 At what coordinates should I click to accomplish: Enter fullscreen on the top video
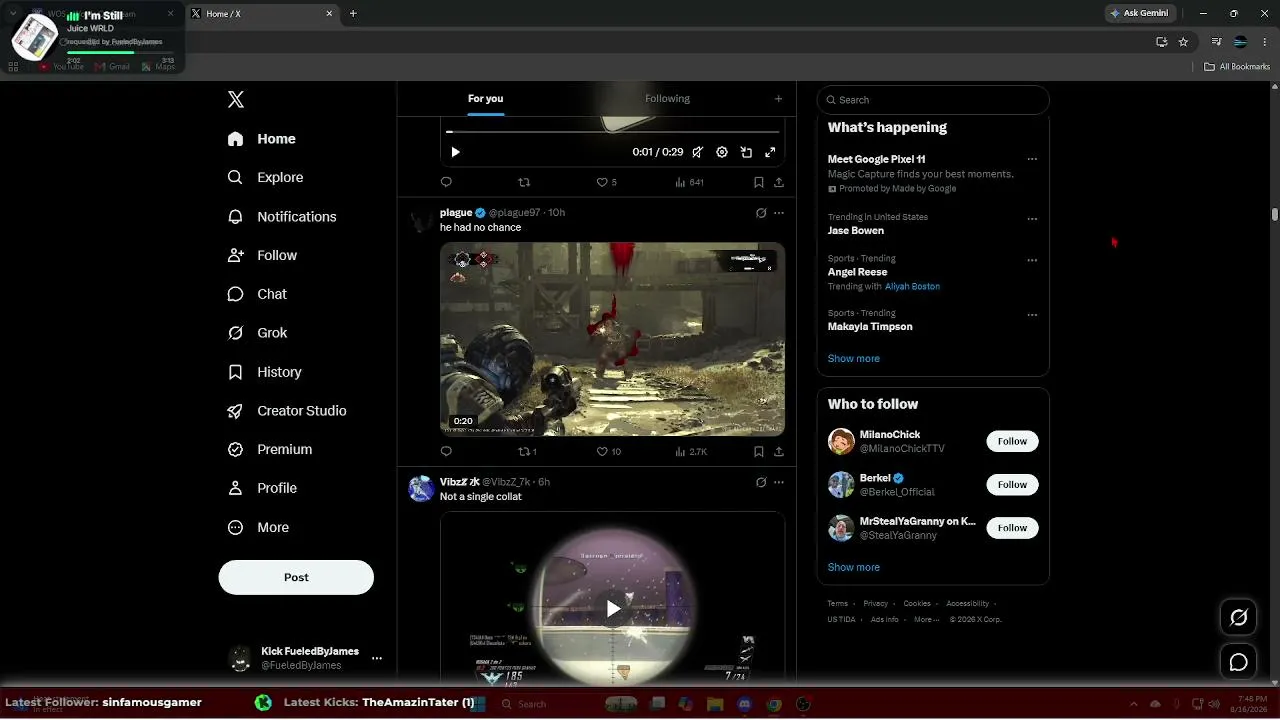[x=770, y=152]
